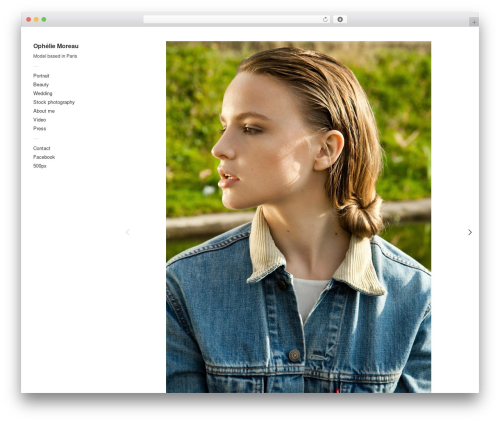Maximize window with green button
Image resolution: width=500 pixels, height=423 pixels.
(44, 19)
